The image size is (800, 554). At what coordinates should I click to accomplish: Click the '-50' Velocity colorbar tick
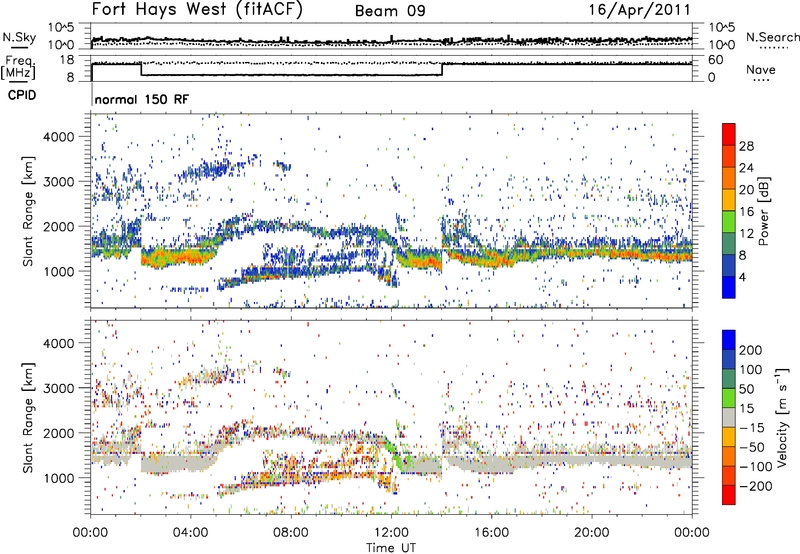752,447
